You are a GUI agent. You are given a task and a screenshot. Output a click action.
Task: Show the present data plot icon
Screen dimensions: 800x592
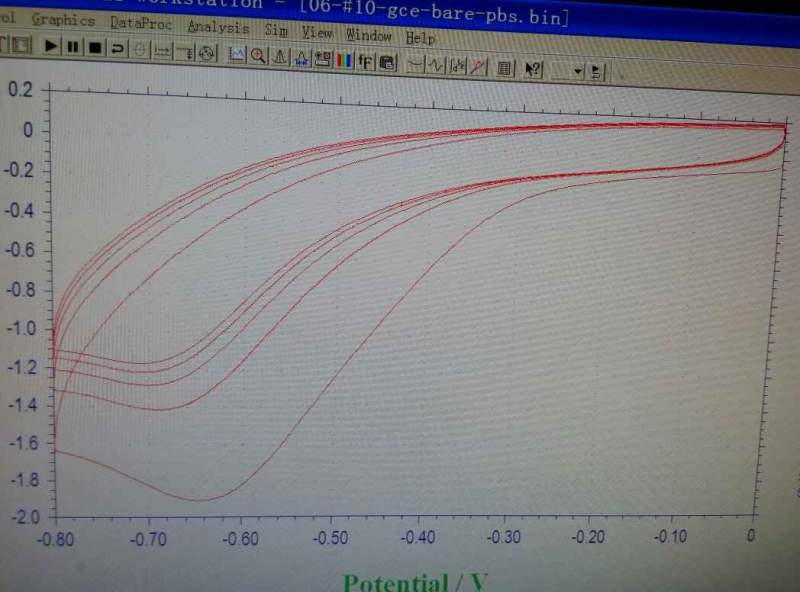pos(237,55)
